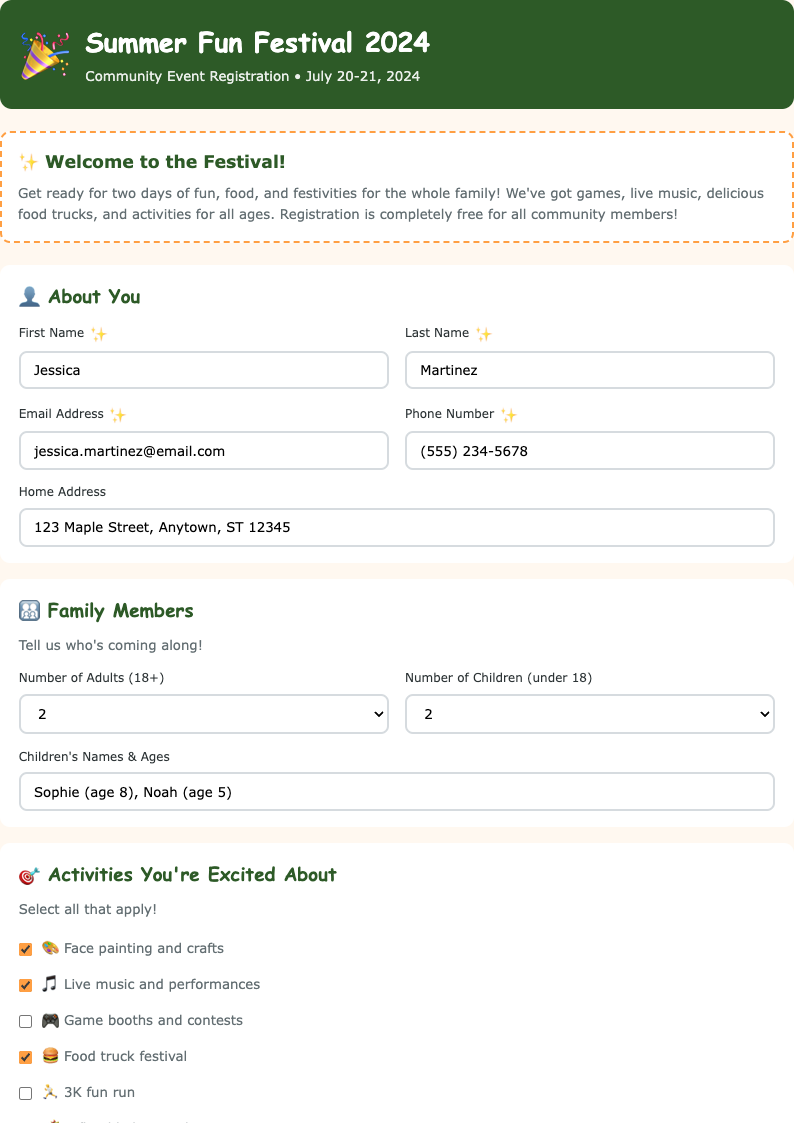This screenshot has height=1123, width=794.
Task: Click the dart target icon beside Activities heading
Action: [28, 874]
